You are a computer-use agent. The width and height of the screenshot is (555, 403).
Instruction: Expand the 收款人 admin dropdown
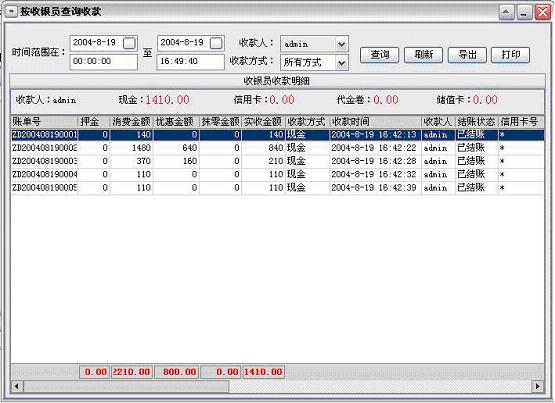tap(341, 44)
